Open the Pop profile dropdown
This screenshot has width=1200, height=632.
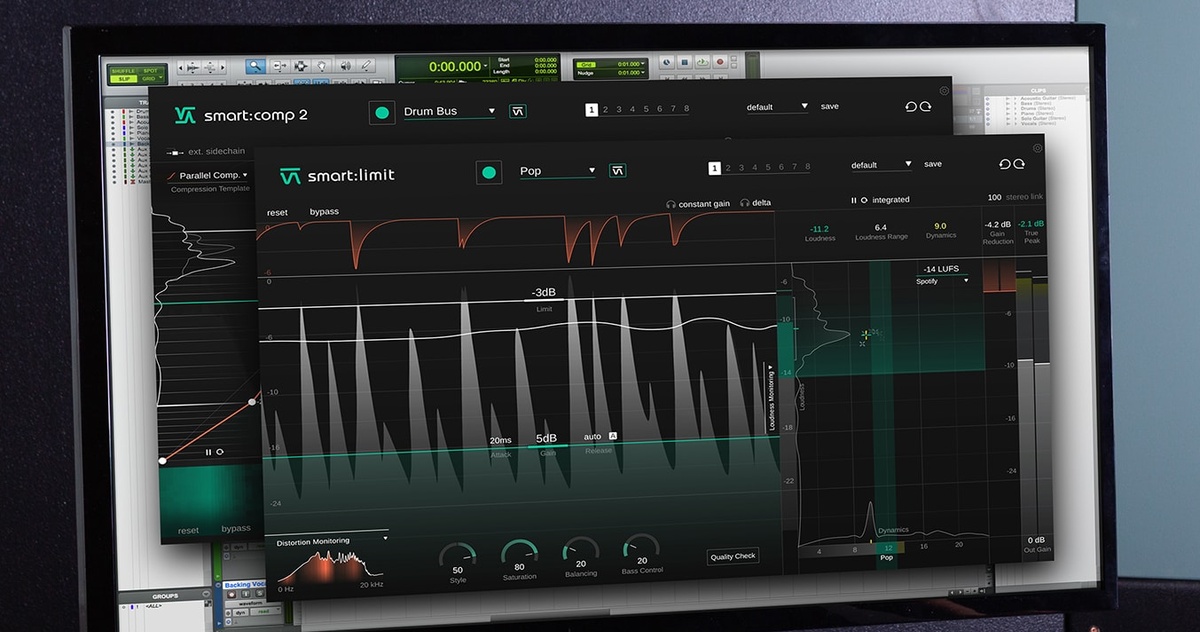point(557,171)
